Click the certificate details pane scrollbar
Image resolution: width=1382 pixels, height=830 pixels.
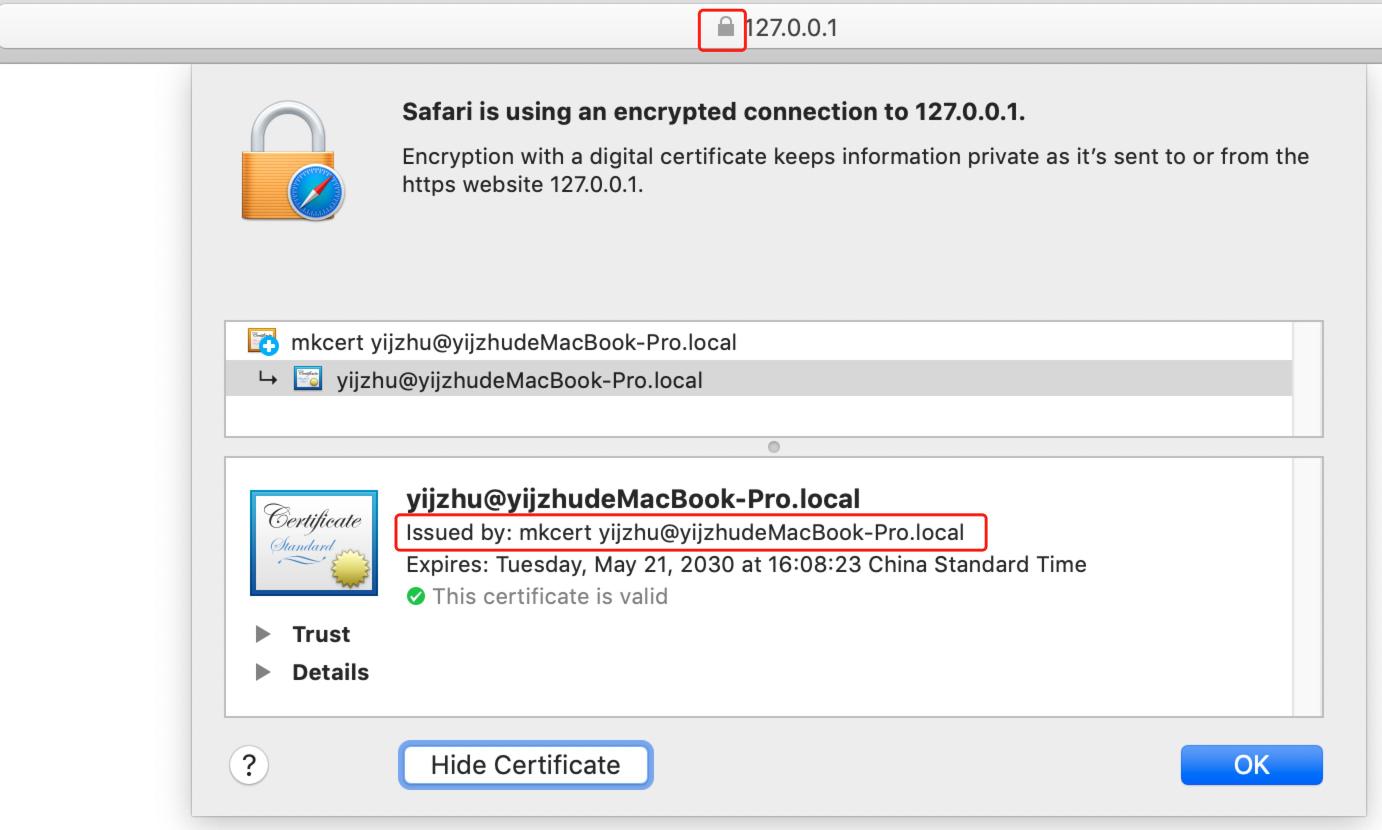(x=1307, y=587)
